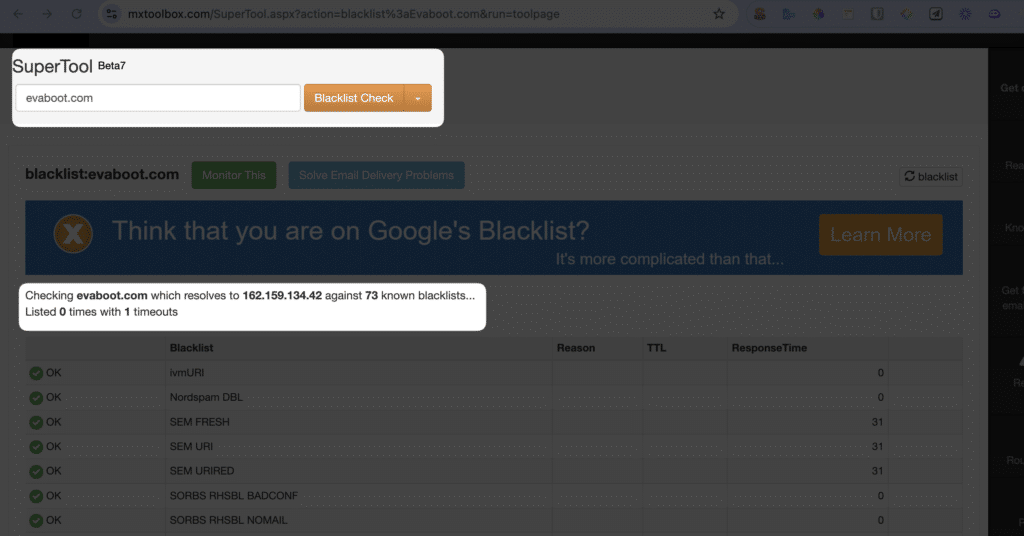
Task: Click green OK check icon for ivmURI
Action: pyautogui.click(x=36, y=373)
